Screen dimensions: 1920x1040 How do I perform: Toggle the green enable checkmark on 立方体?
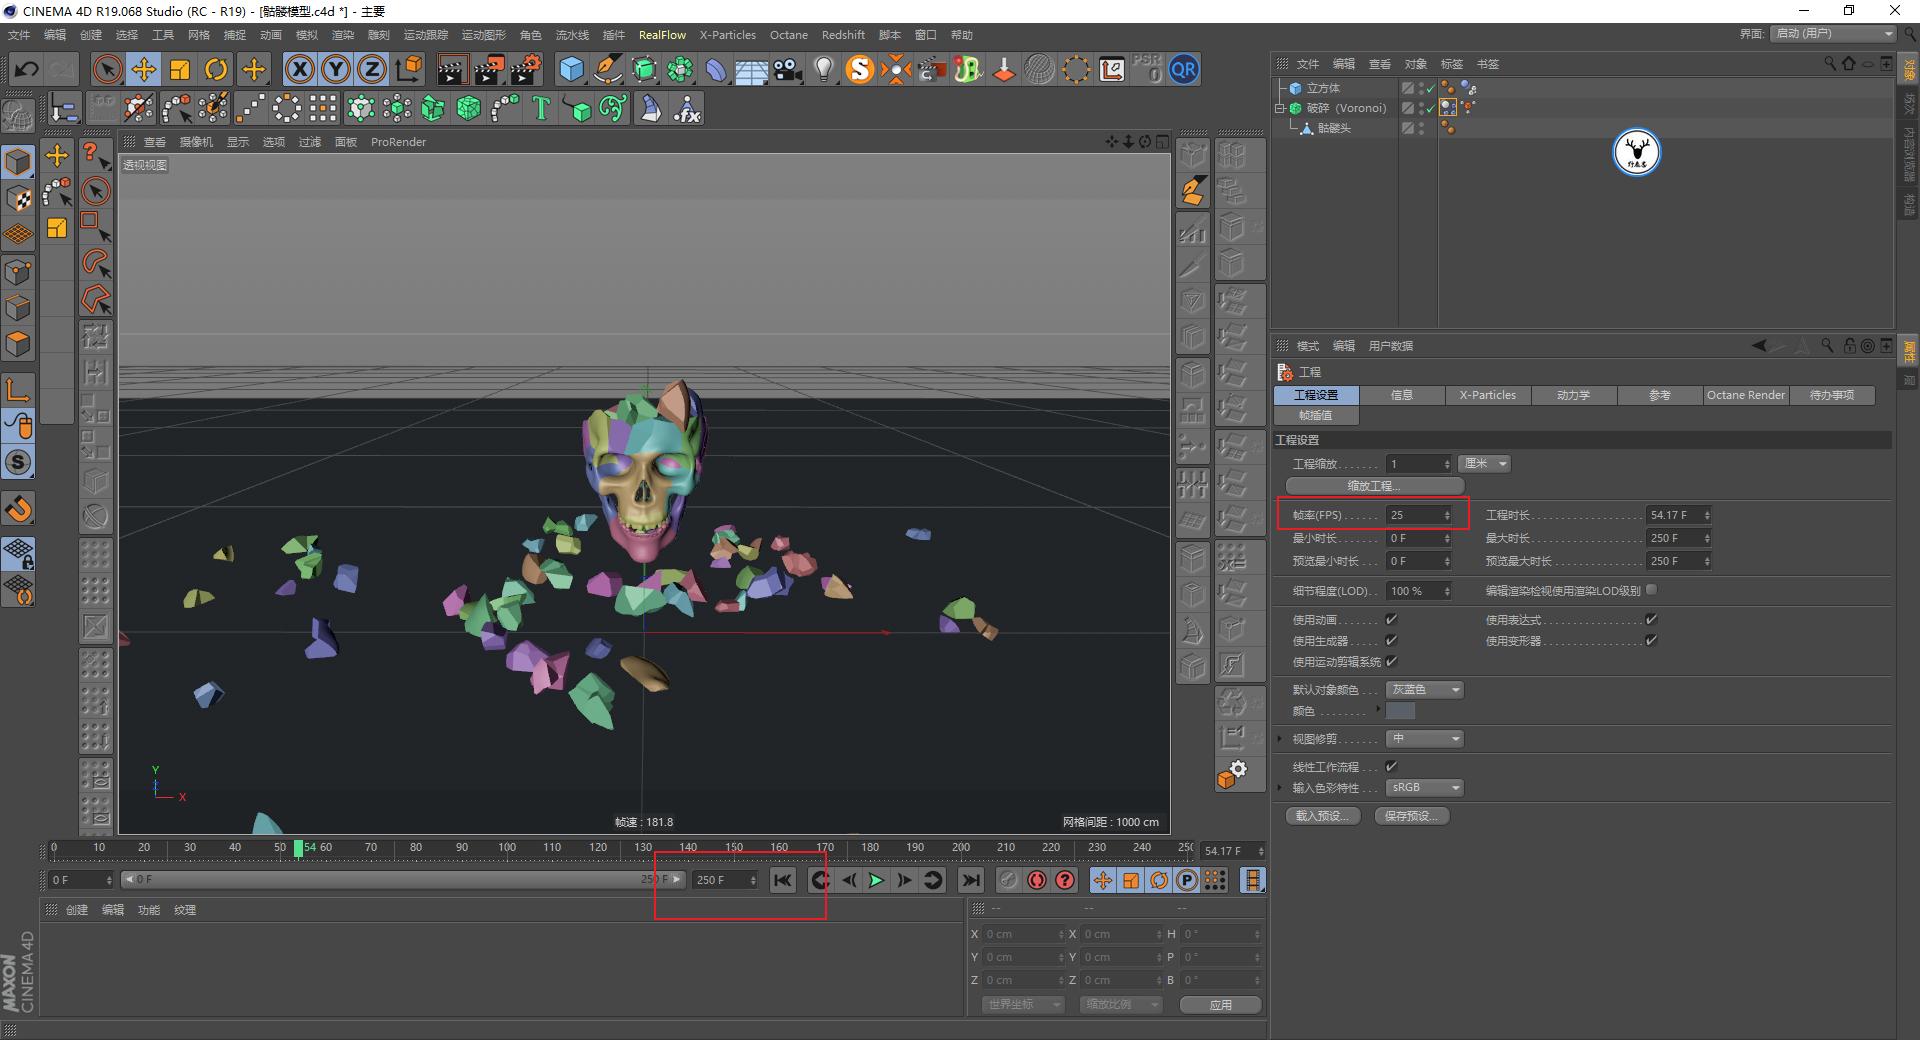(1430, 88)
